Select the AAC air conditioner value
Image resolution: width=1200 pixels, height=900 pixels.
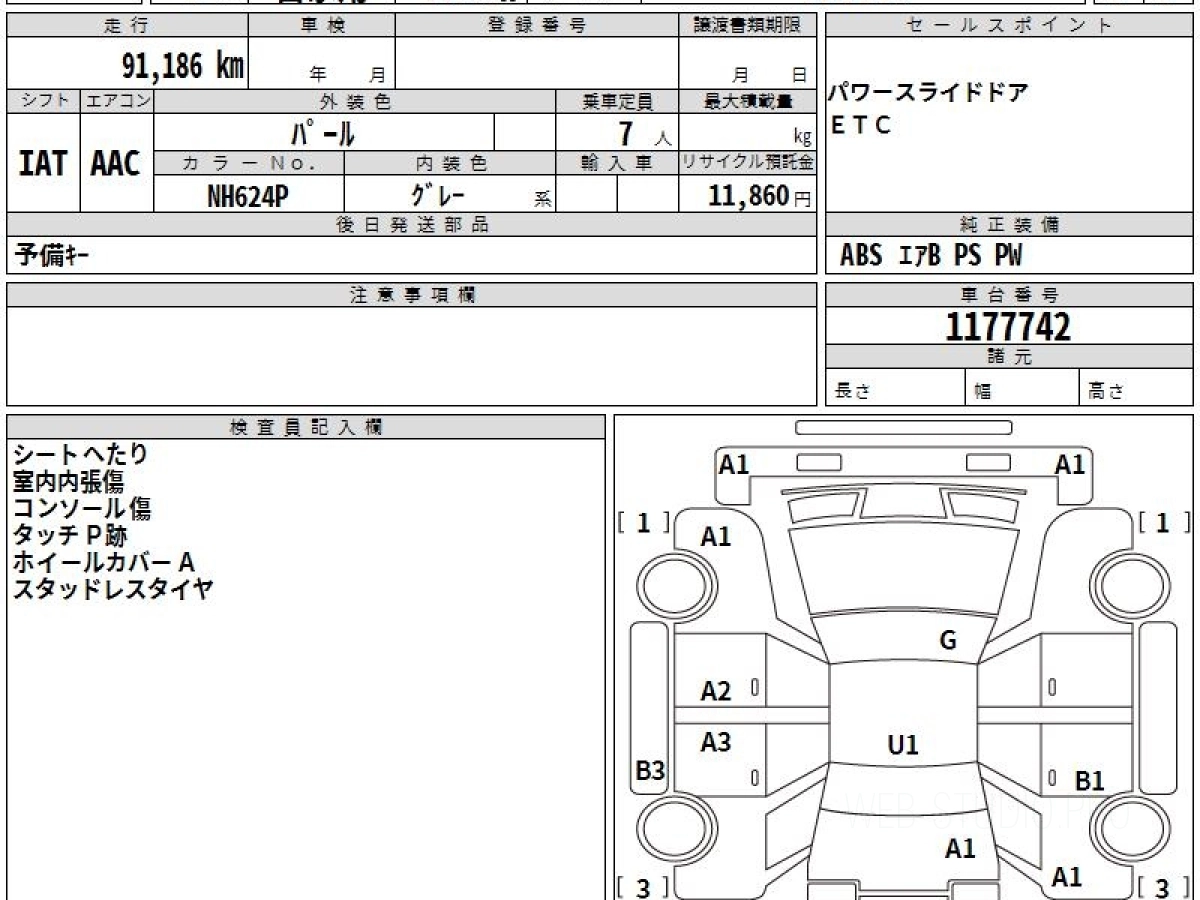(116, 163)
